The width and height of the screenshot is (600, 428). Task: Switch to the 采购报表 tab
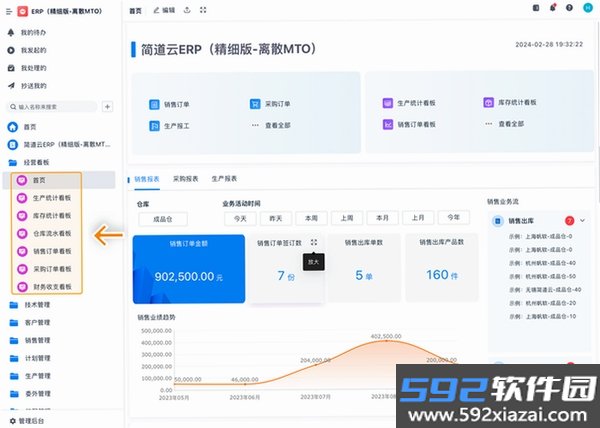coord(186,179)
